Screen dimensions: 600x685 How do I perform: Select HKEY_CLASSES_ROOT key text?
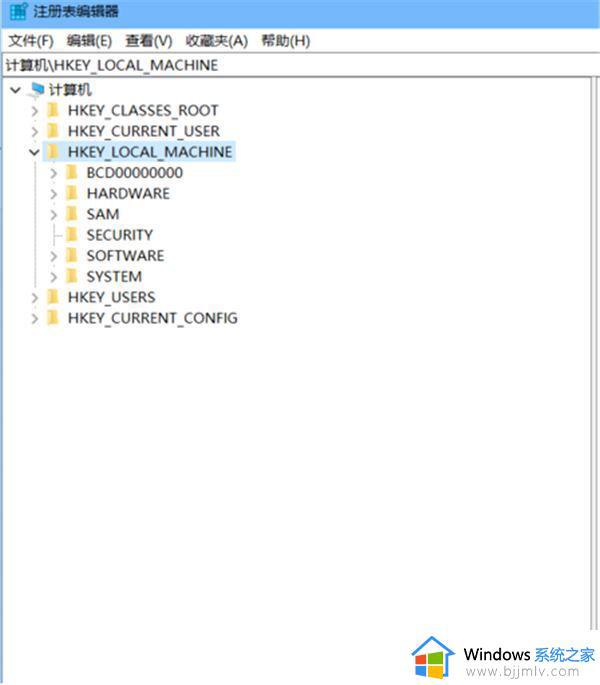pyautogui.click(x=143, y=111)
